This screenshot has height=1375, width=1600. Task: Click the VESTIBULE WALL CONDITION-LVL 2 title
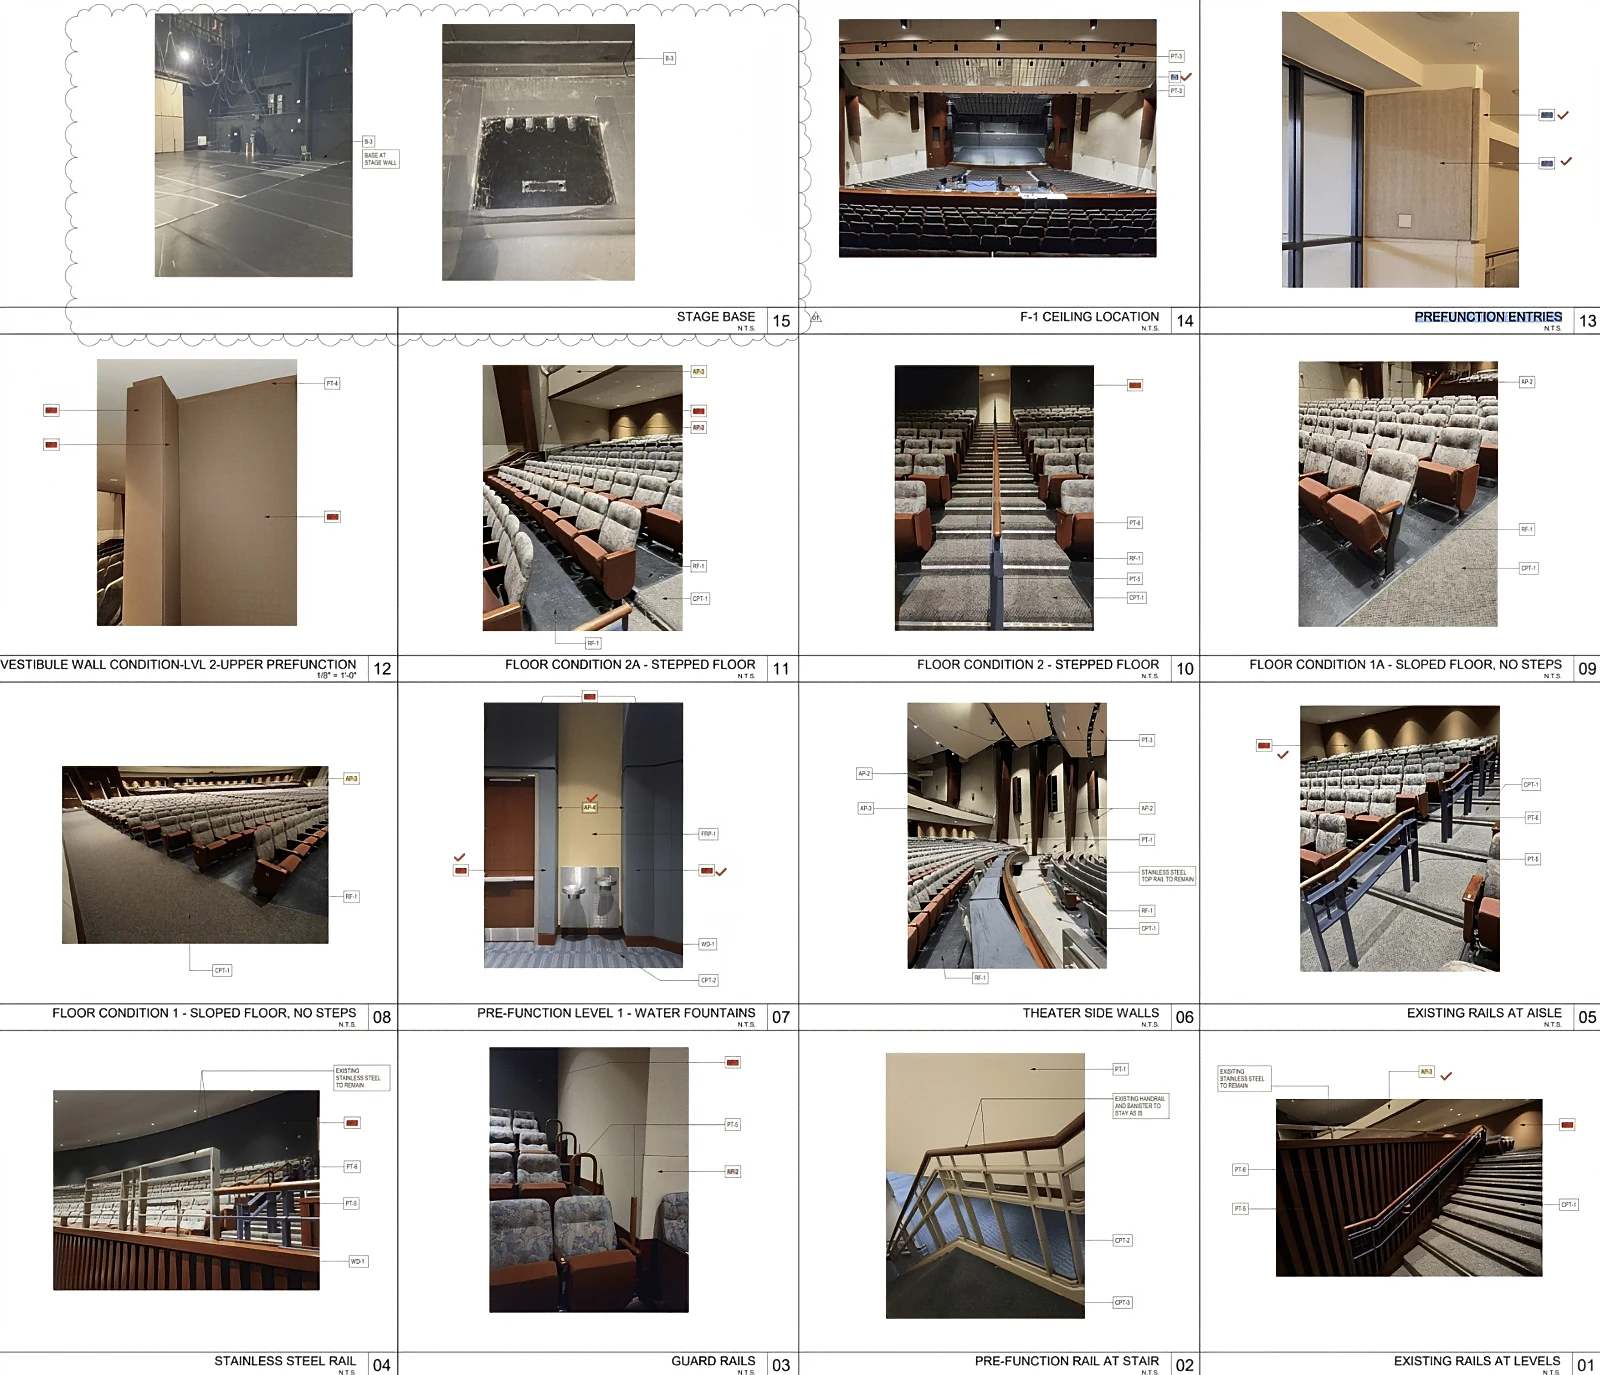coord(178,664)
